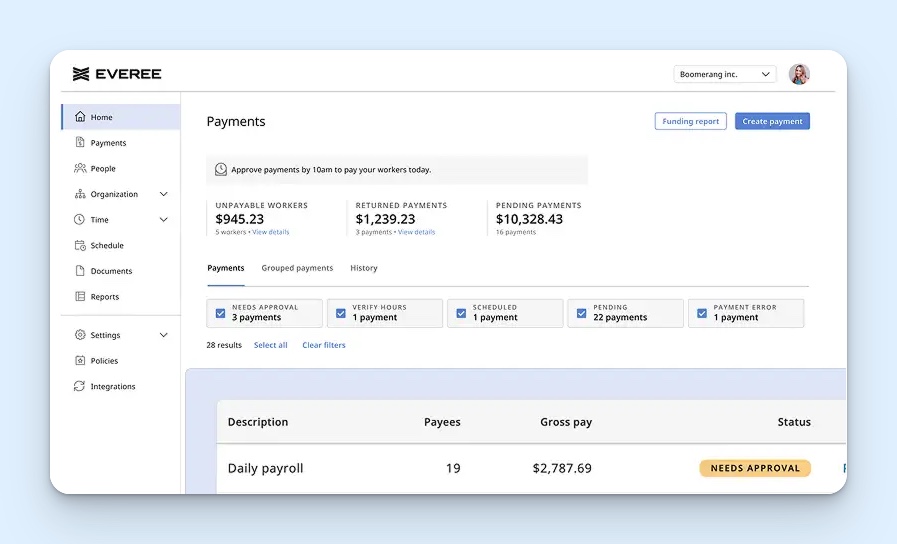897x544 pixels.
Task: Click the Organization chart icon
Action: pyautogui.click(x=80, y=194)
